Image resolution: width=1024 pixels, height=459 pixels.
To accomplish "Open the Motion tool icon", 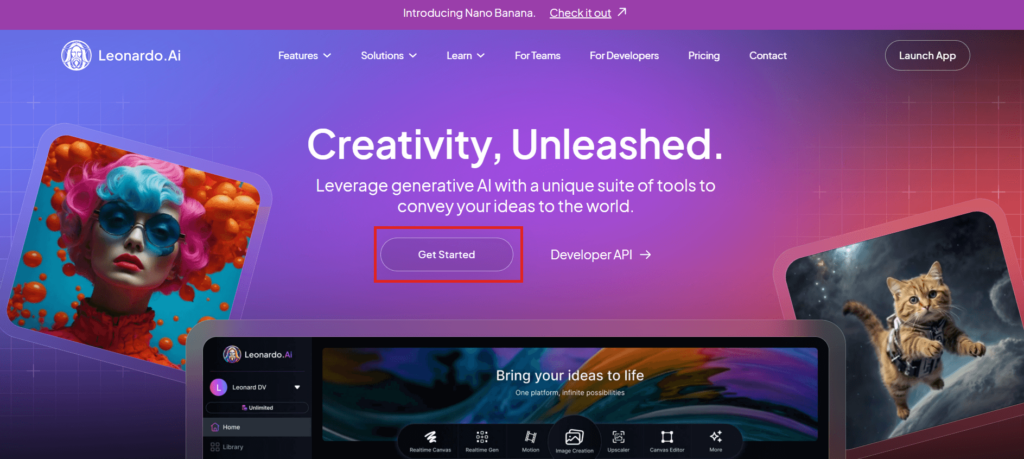I will (x=530, y=436).
